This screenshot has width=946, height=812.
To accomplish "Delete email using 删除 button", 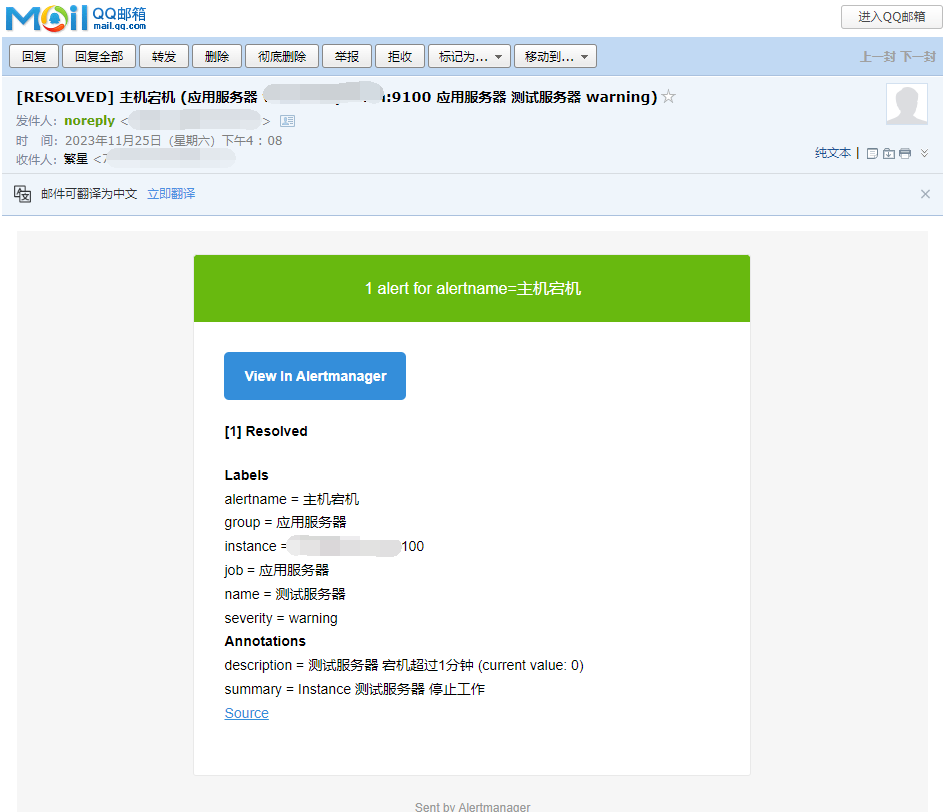I will pos(217,57).
